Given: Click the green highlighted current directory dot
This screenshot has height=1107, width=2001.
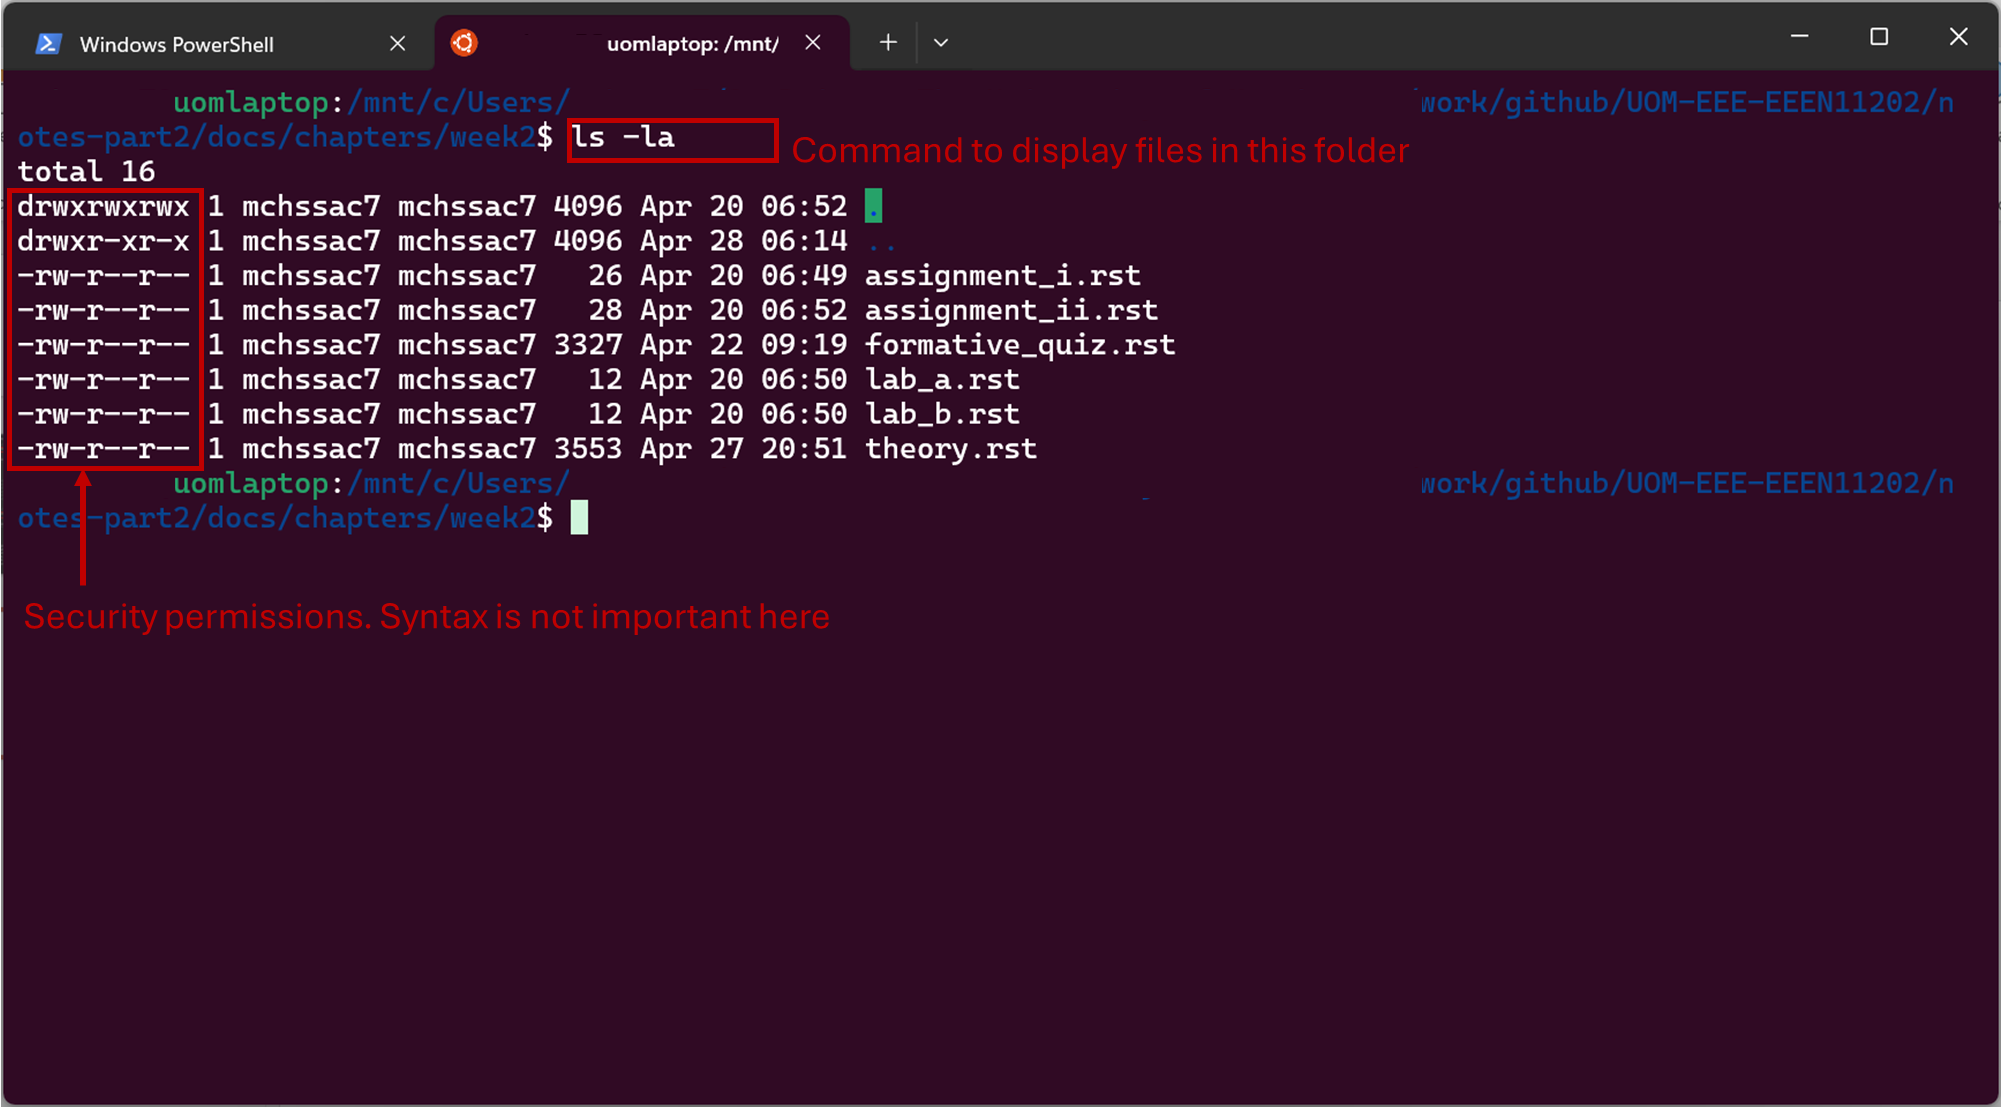Looking at the screenshot, I should pyautogui.click(x=873, y=206).
